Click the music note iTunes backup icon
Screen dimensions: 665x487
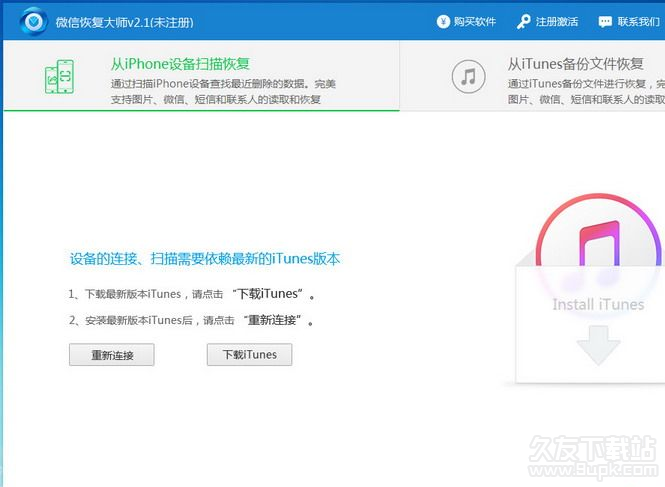click(x=469, y=77)
